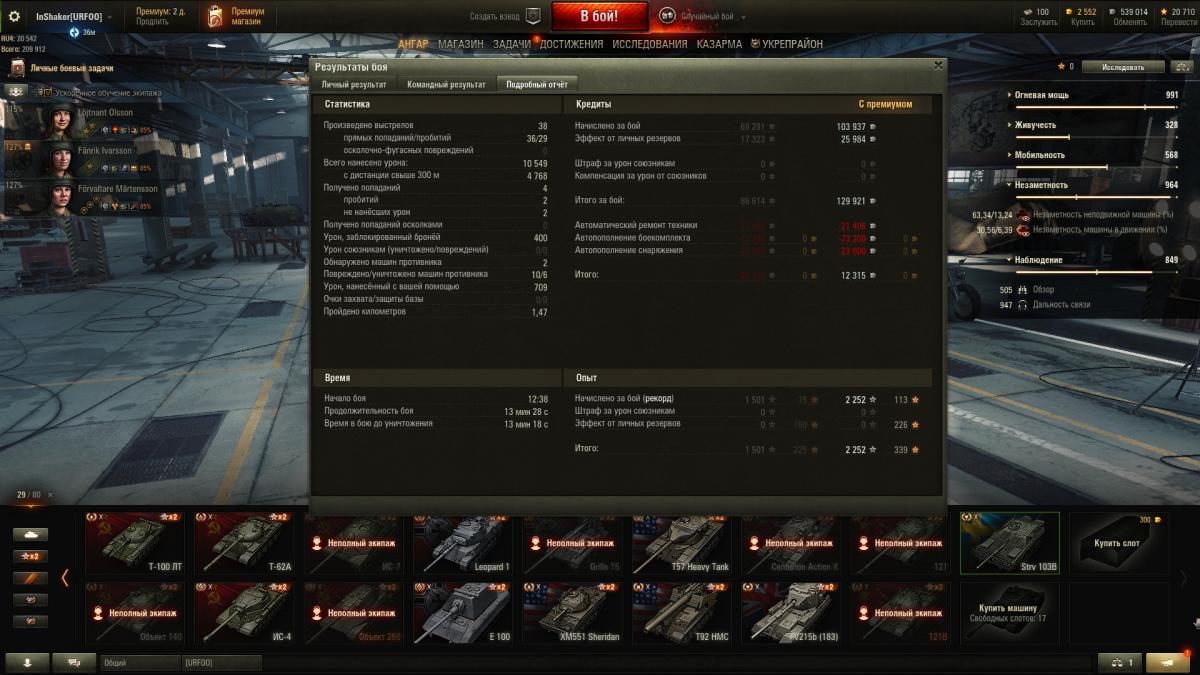
Task: Click the Исследовать button
Action: coord(1124,67)
